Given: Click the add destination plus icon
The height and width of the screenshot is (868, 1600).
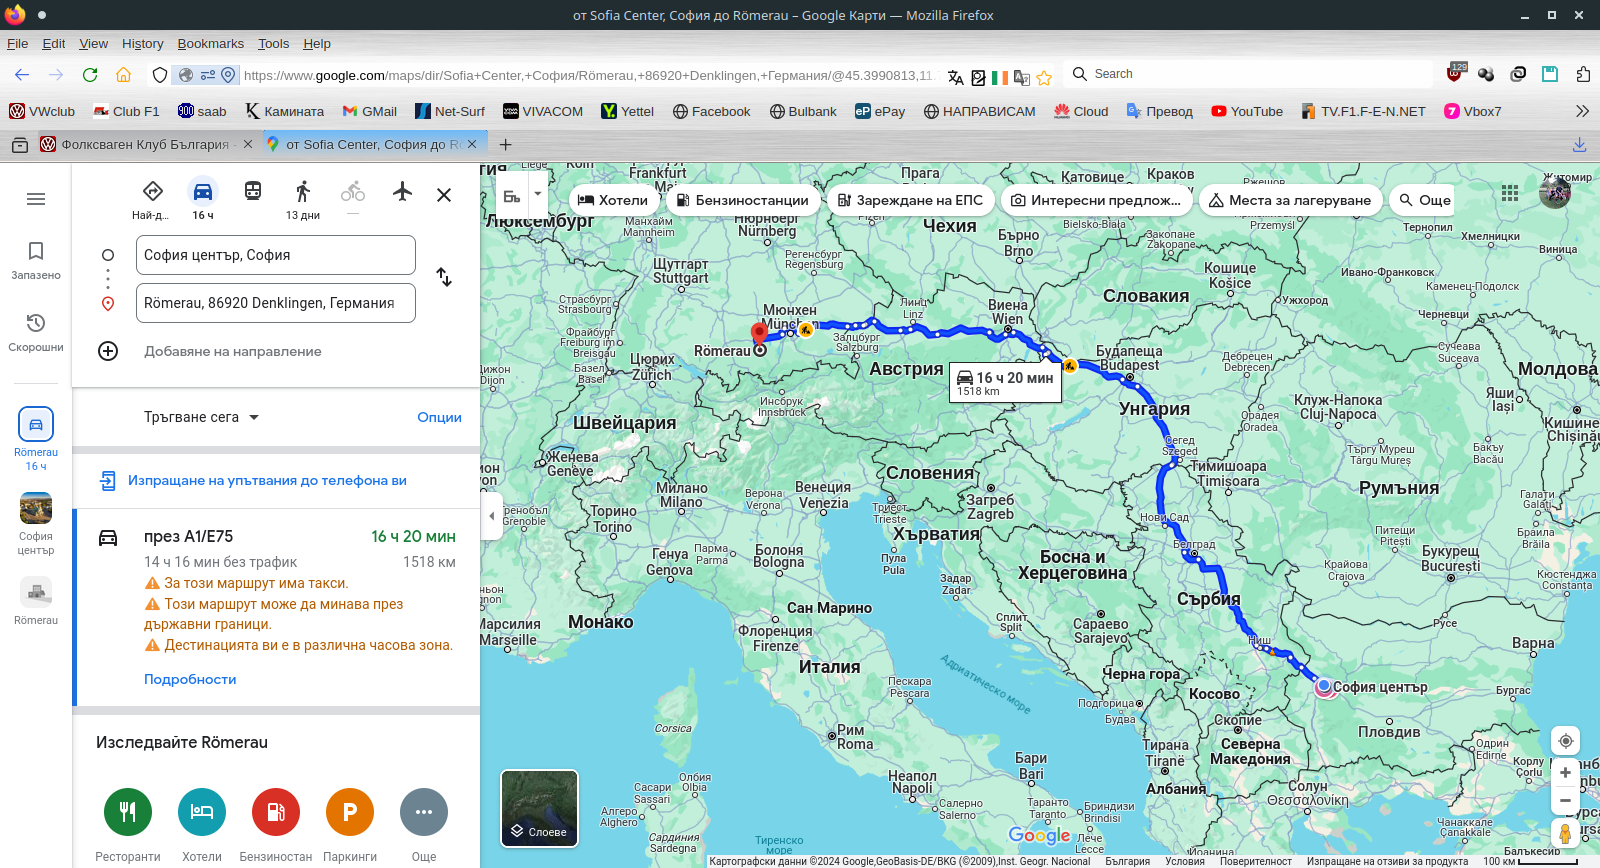Looking at the screenshot, I should (108, 351).
